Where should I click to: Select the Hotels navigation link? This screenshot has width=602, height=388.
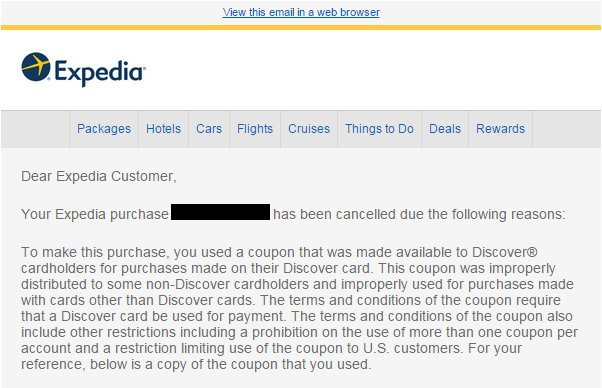click(163, 129)
